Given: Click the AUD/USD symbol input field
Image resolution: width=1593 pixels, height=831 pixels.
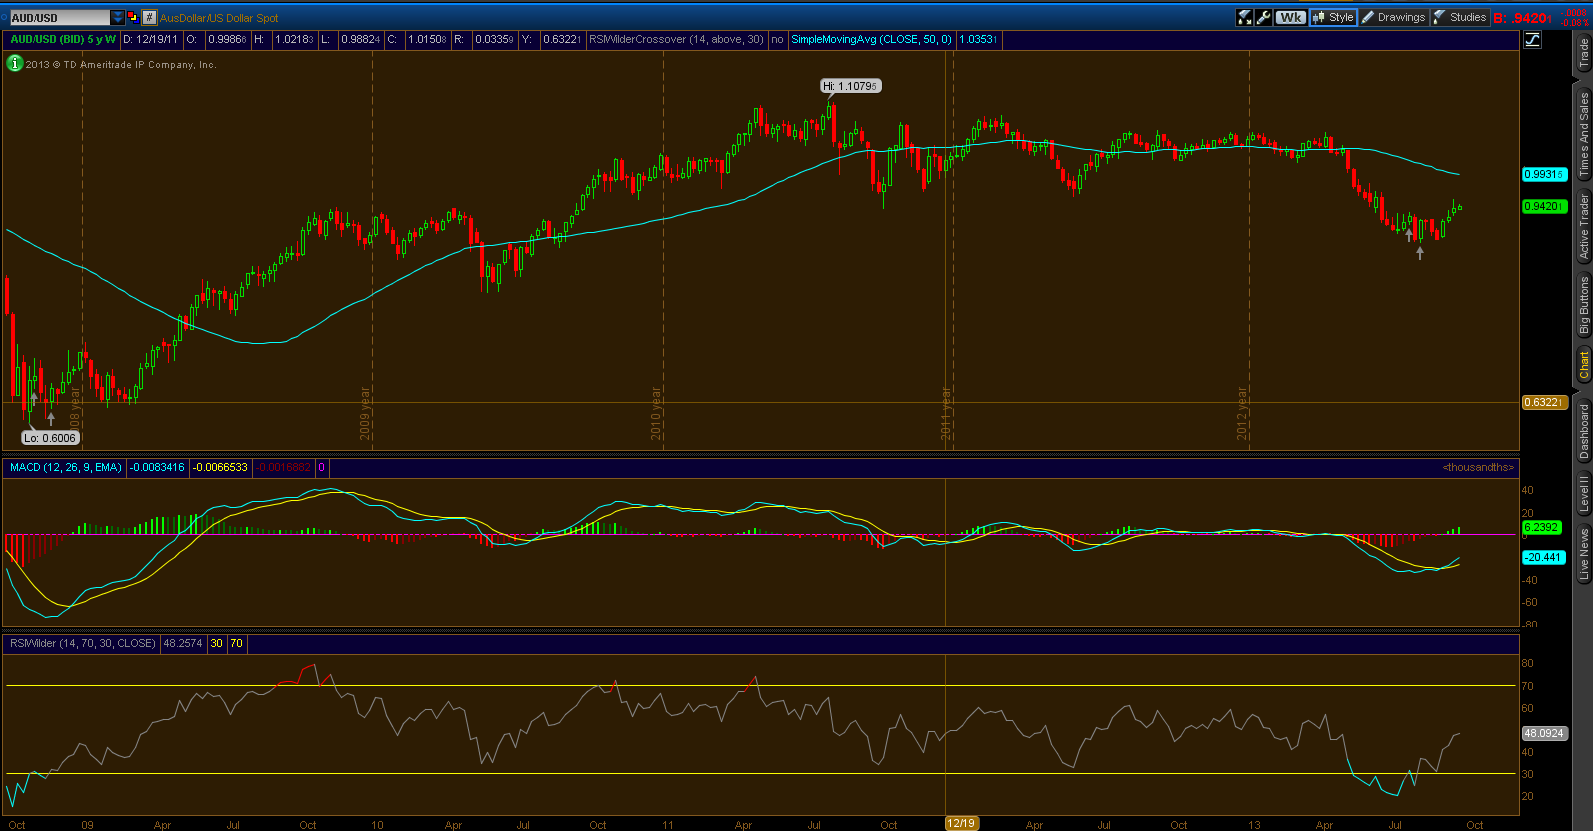Looking at the screenshot, I should coord(59,17).
